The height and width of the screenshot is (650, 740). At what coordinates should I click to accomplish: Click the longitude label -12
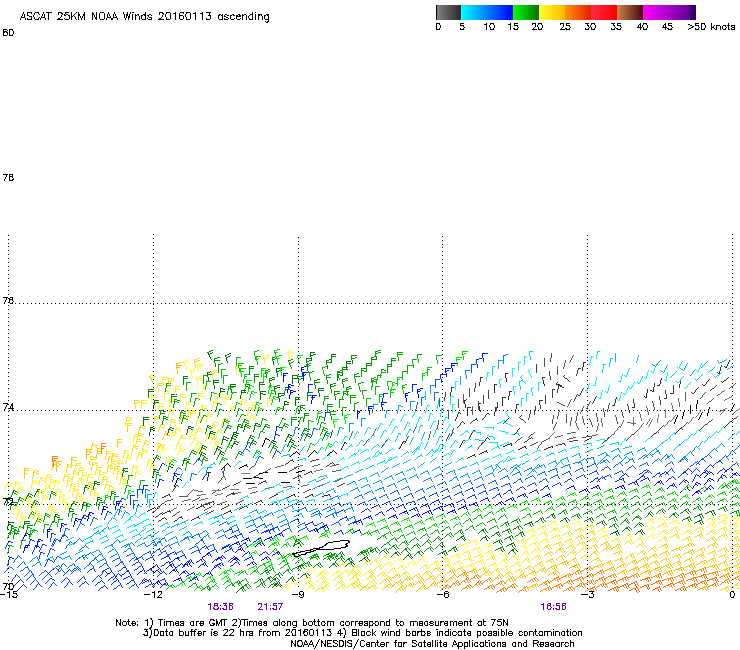click(153, 595)
